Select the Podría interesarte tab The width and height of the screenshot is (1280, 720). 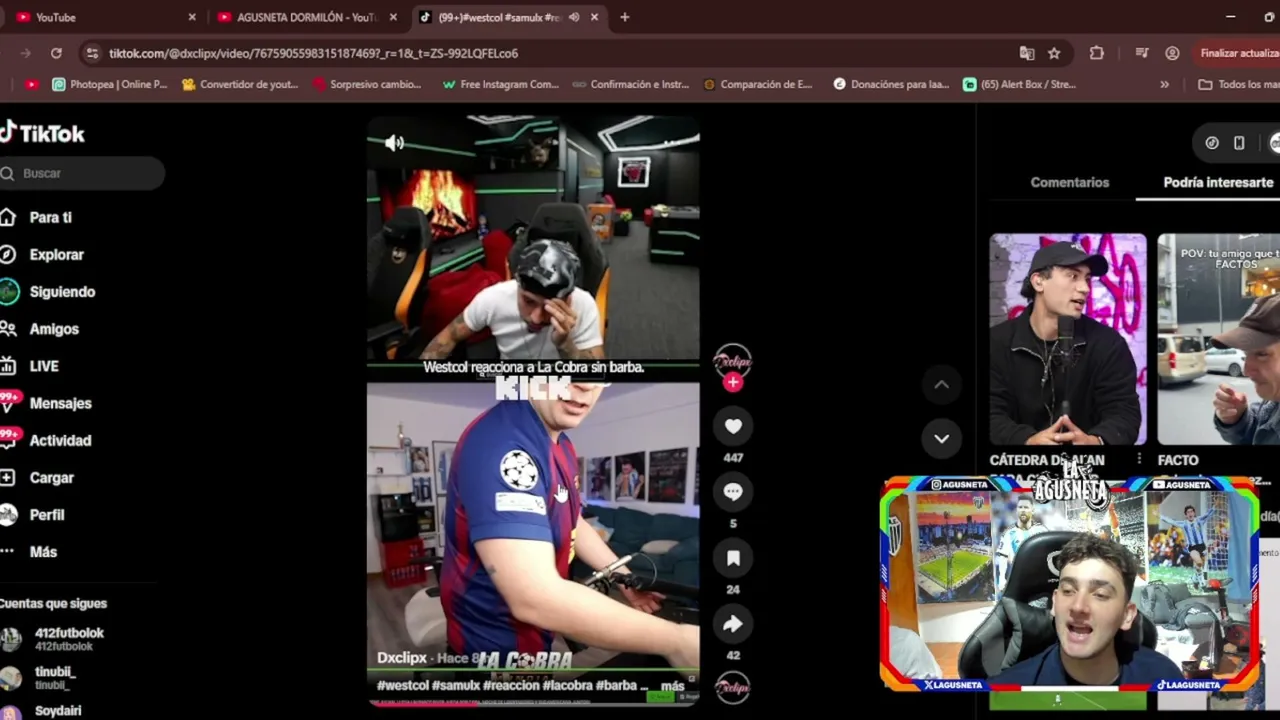(x=1218, y=183)
